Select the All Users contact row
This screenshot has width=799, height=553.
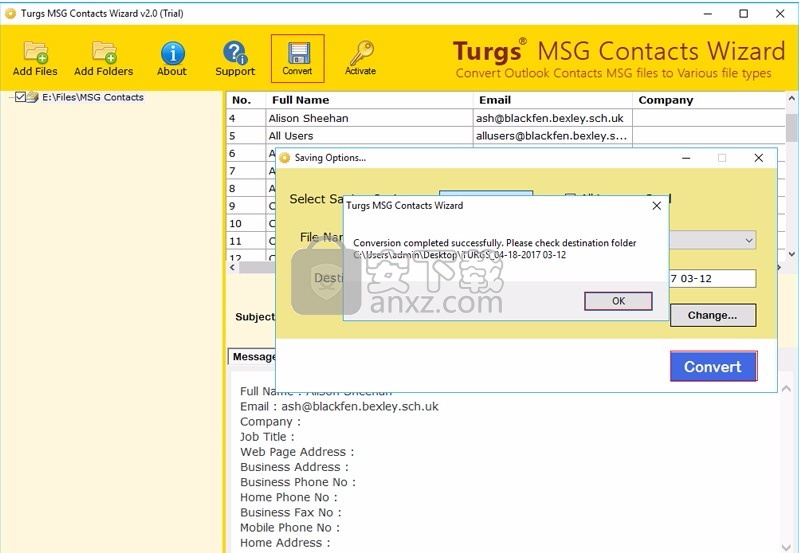click(505, 136)
